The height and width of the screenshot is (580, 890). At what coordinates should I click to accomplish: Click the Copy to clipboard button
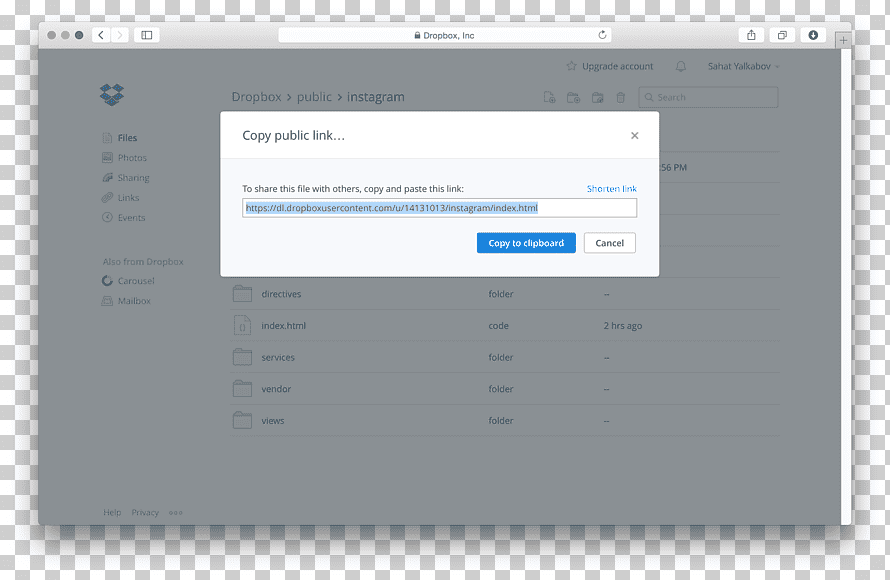click(x=526, y=243)
